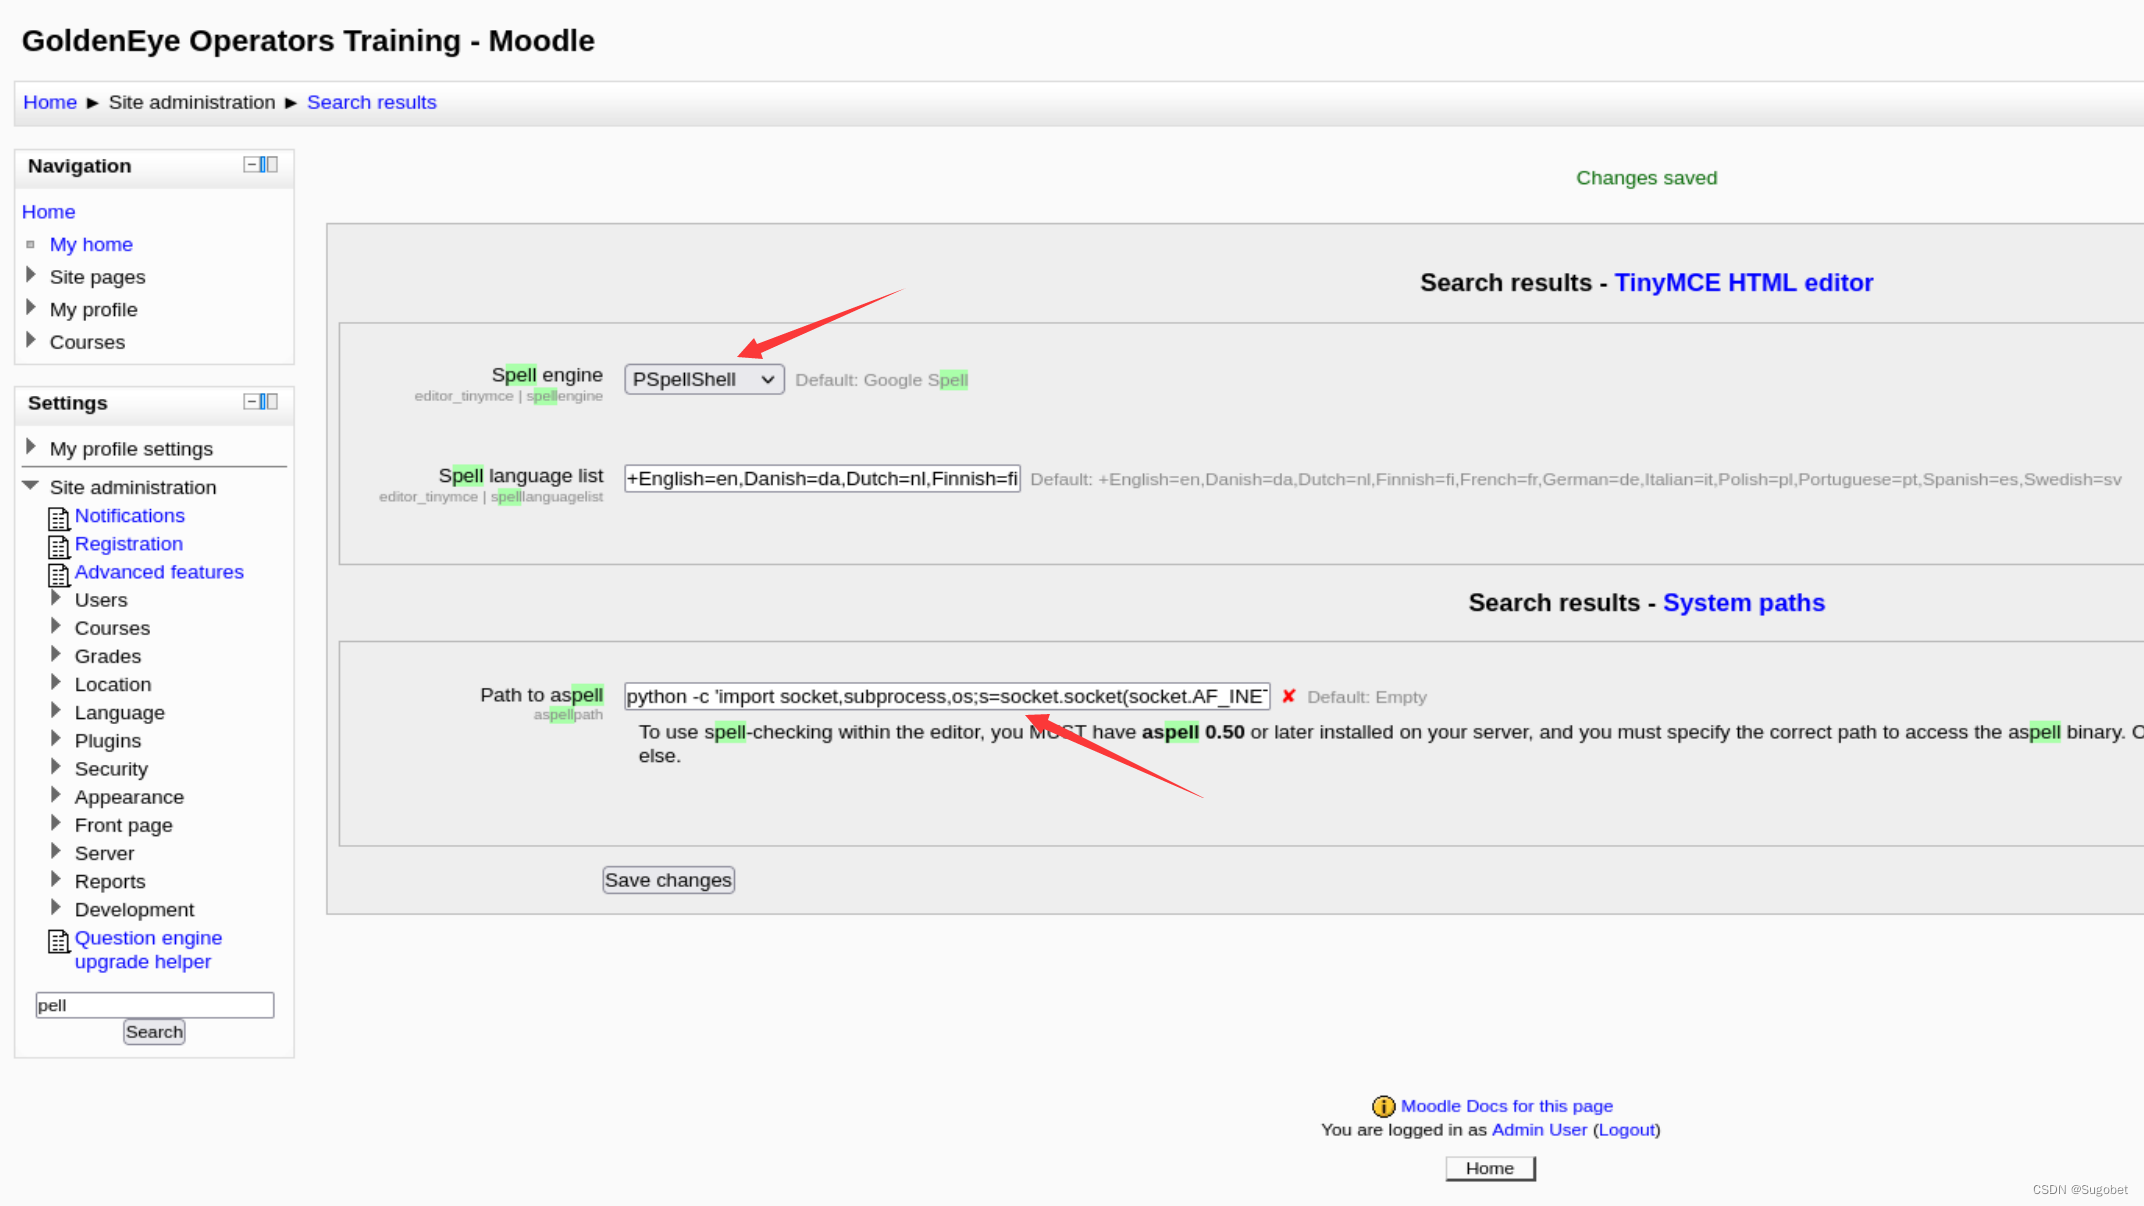The image size is (2144, 1206).
Task: Open the System paths link
Action: pyautogui.click(x=1743, y=603)
